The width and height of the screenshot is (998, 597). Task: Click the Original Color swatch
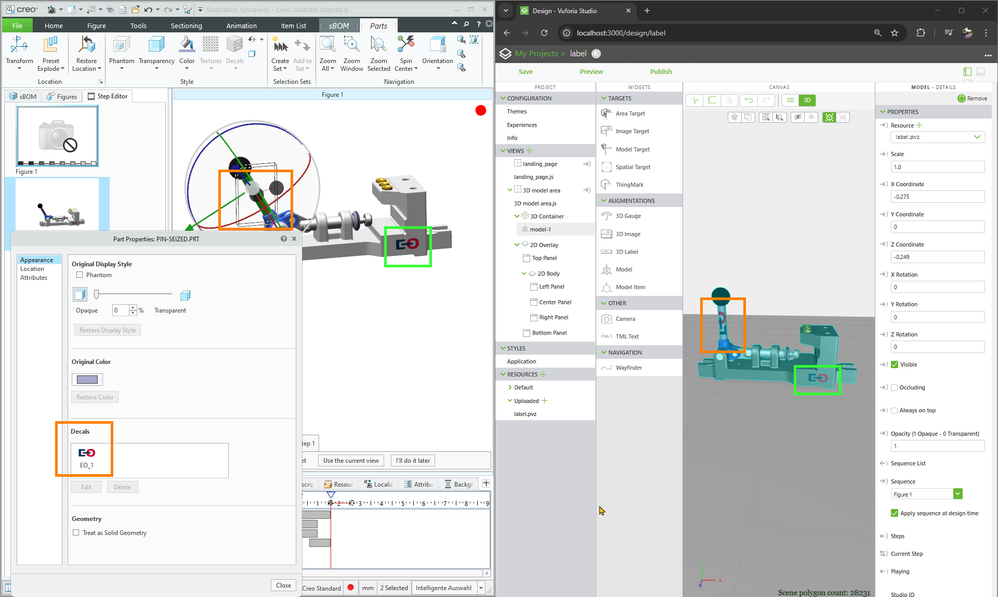(x=86, y=379)
